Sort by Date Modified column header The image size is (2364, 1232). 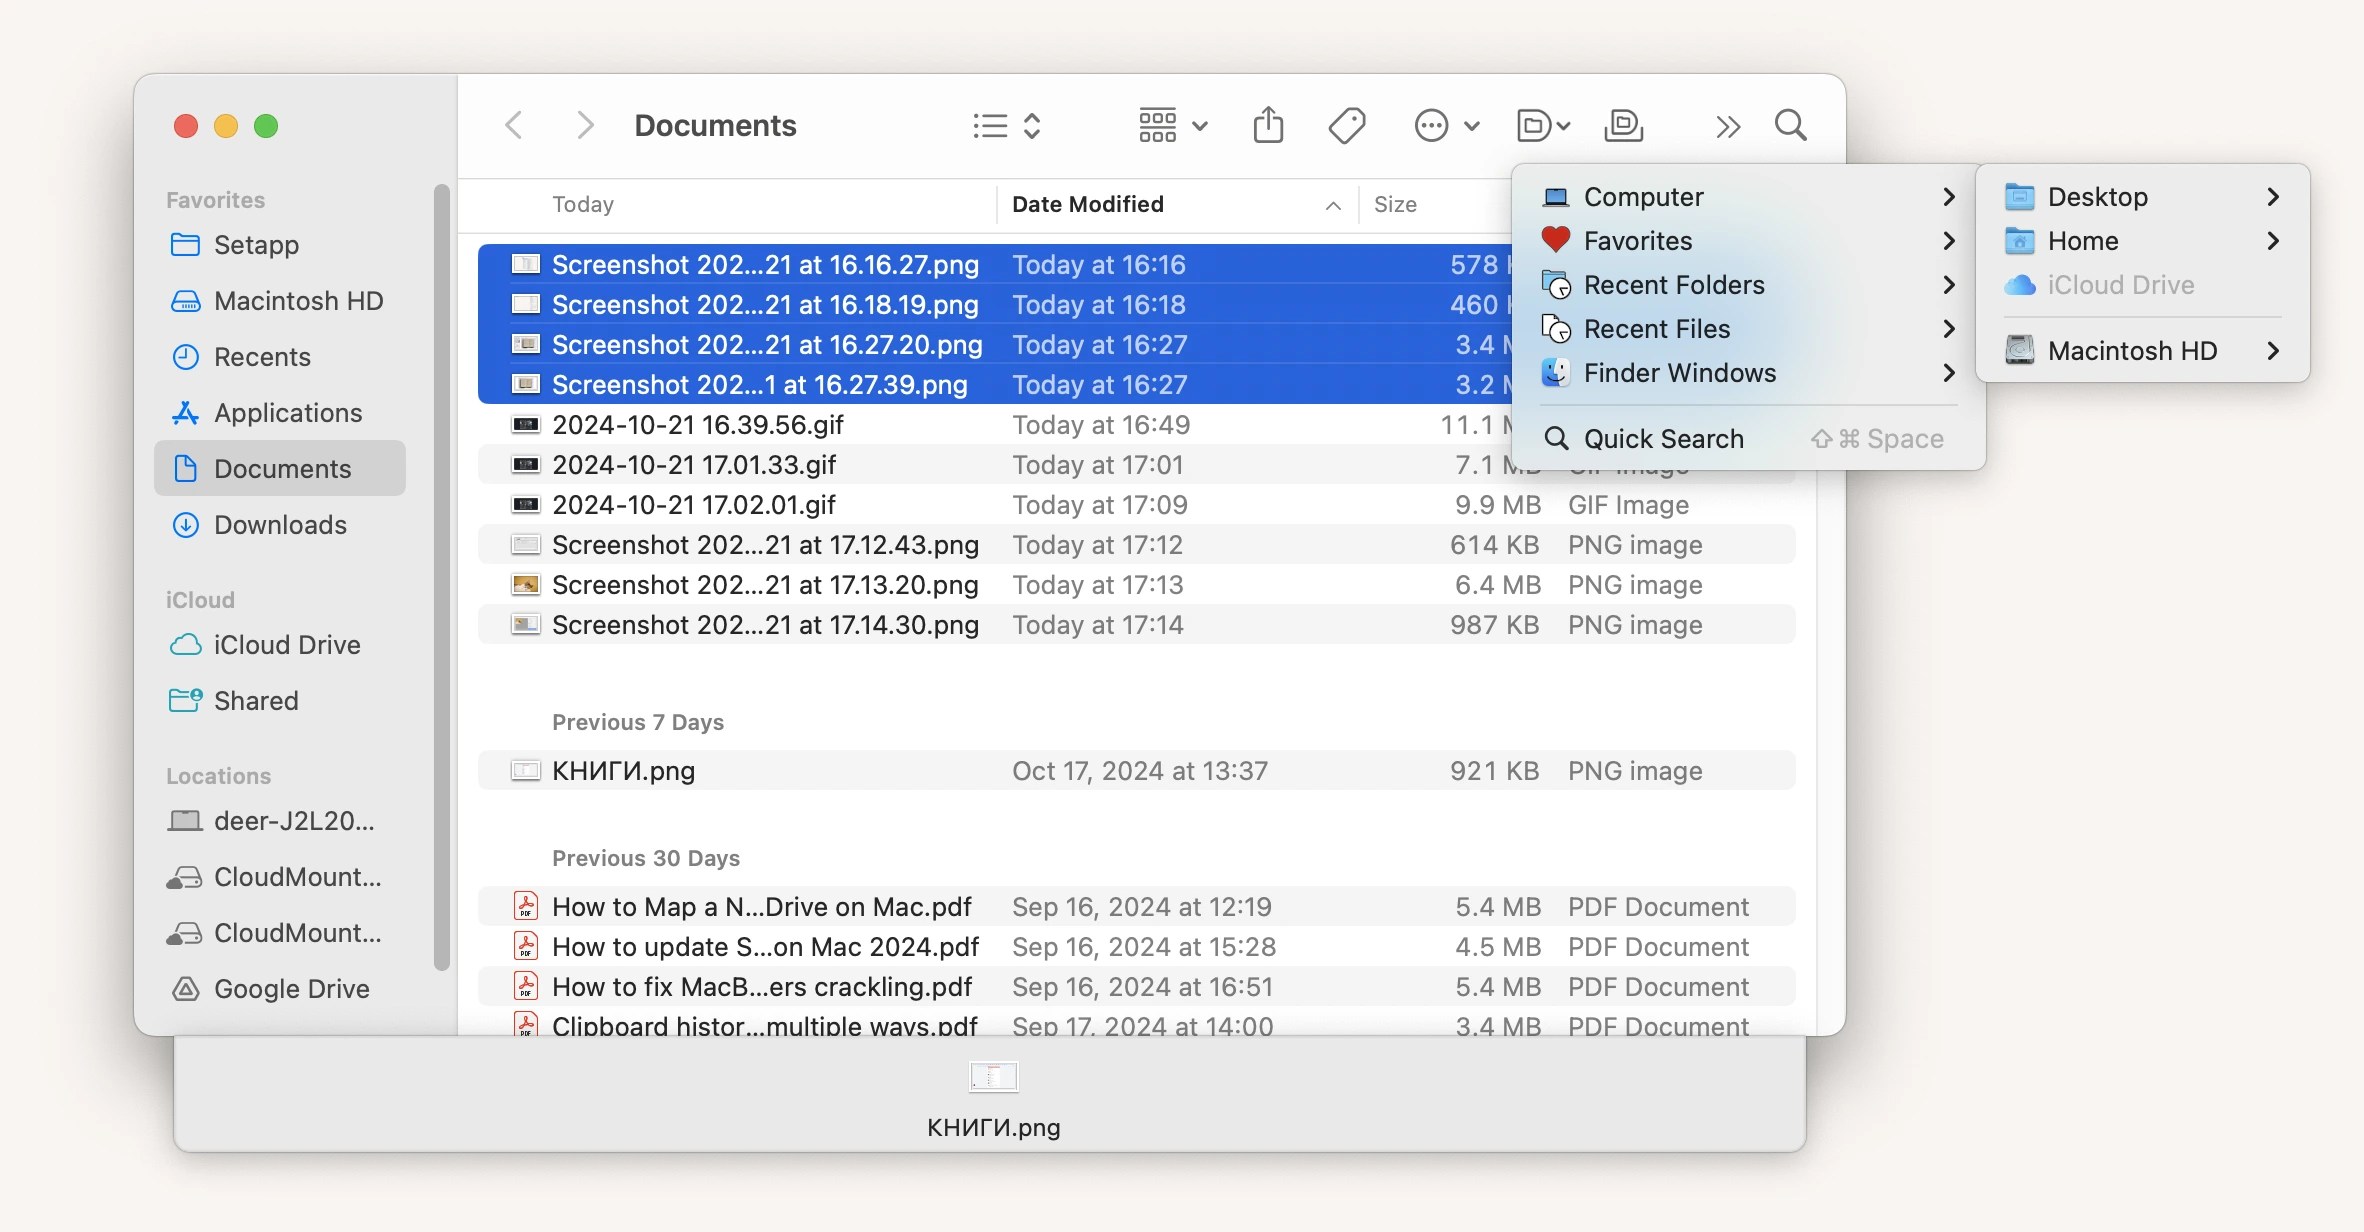pyautogui.click(x=1087, y=205)
